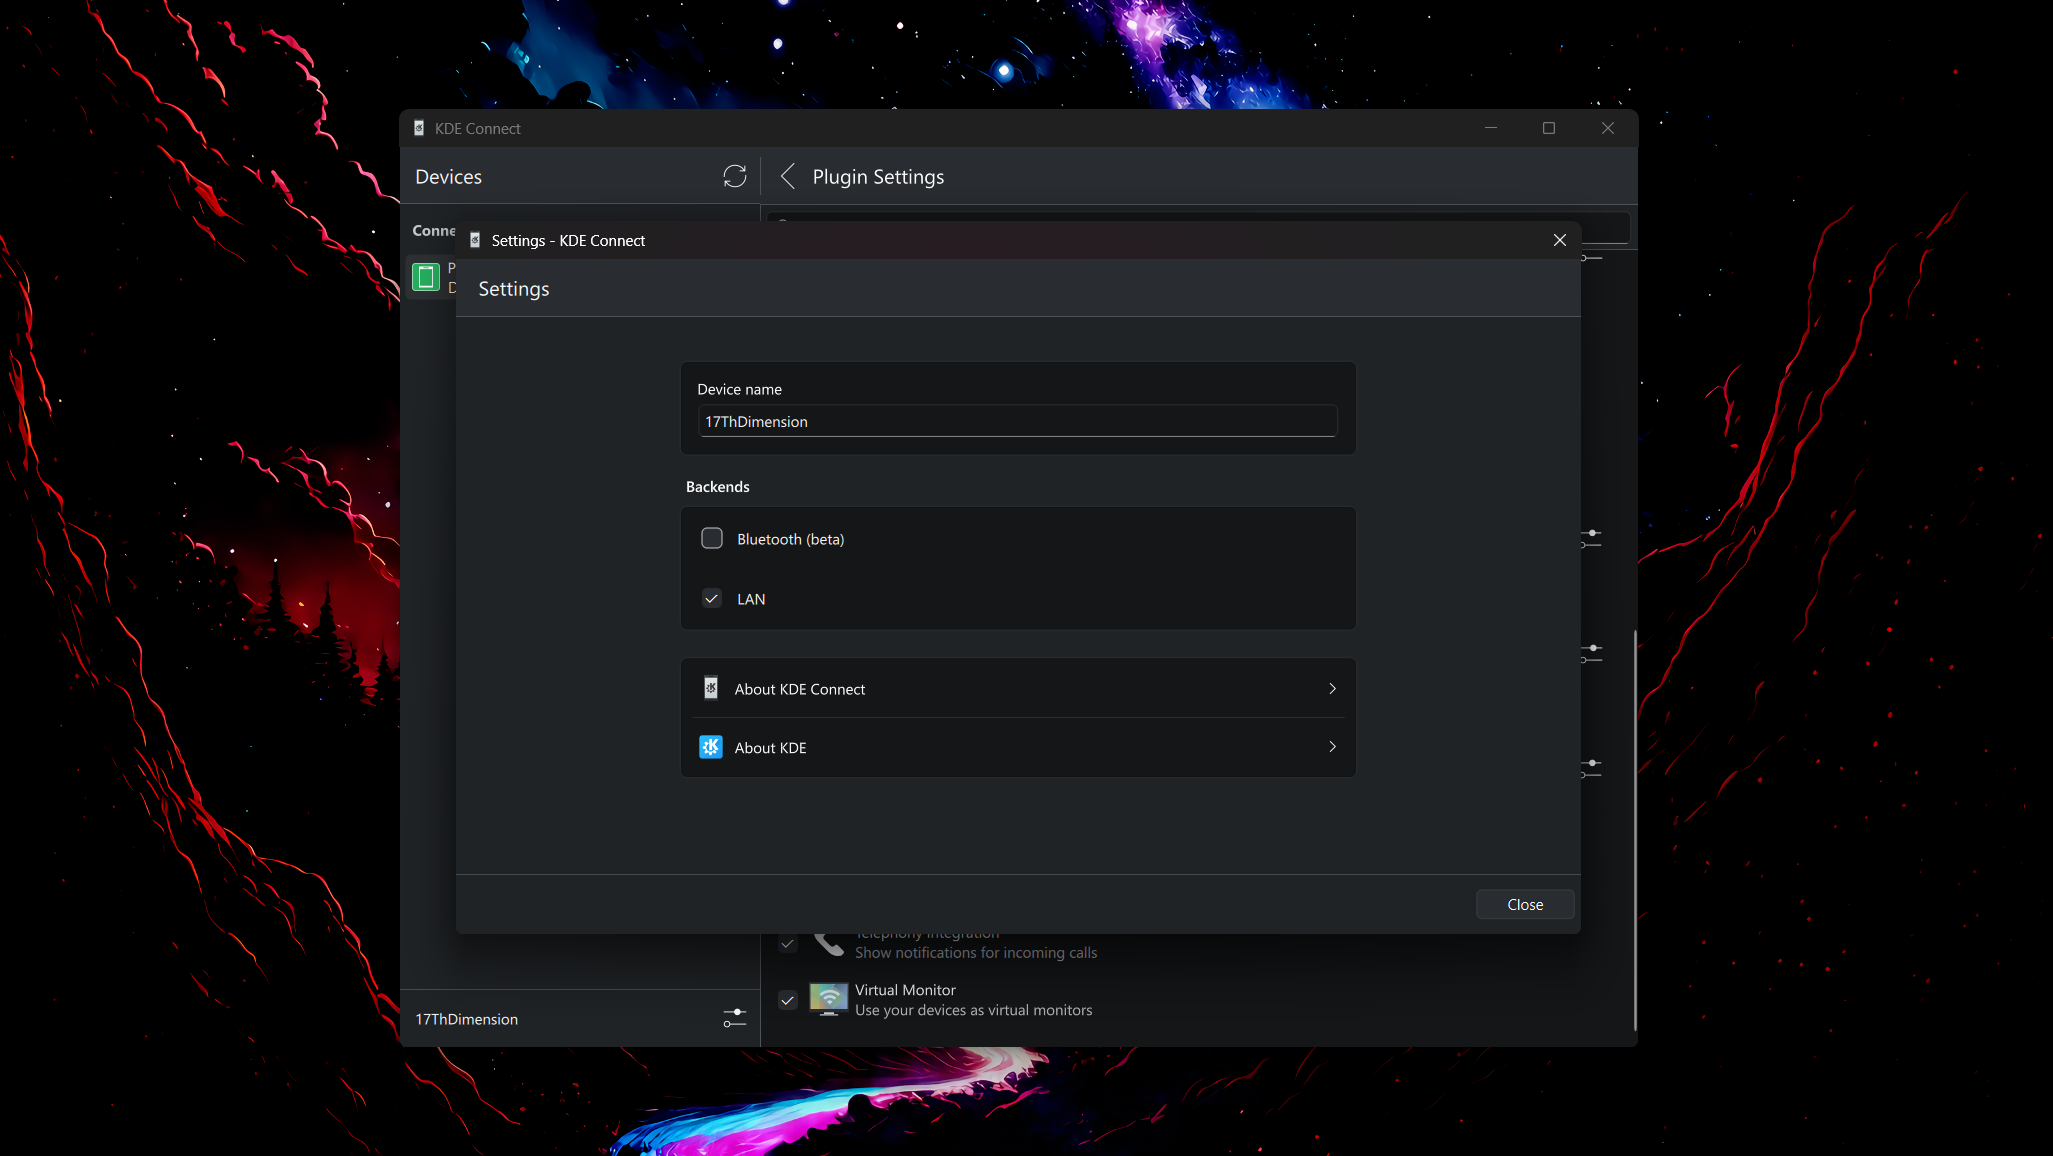
Task: Close Settings dialog with X button
Action: (1560, 240)
